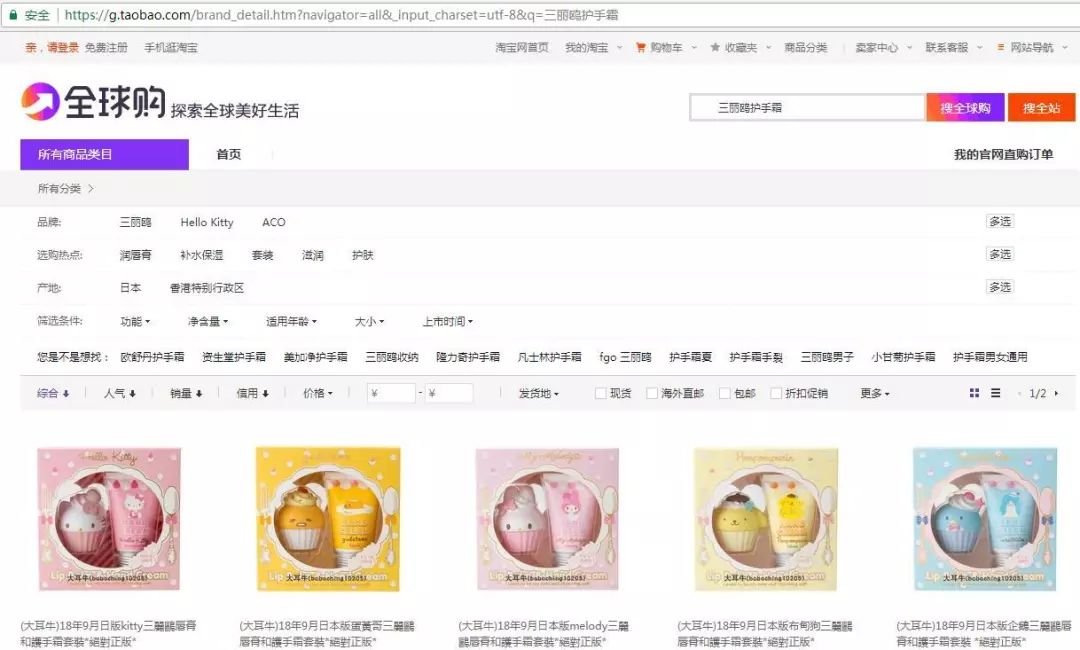This screenshot has height=650, width=1080.
Task: Enable the 包邮 free shipping checkbox
Action: click(x=725, y=393)
